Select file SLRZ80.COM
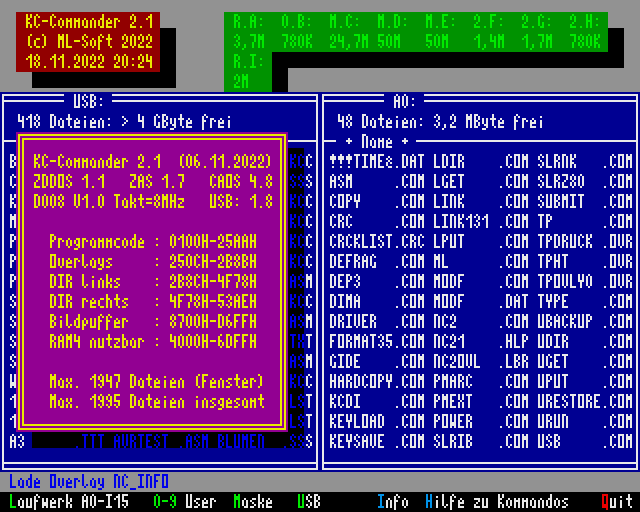Viewport: 640px width, 512px height. (x=585, y=182)
